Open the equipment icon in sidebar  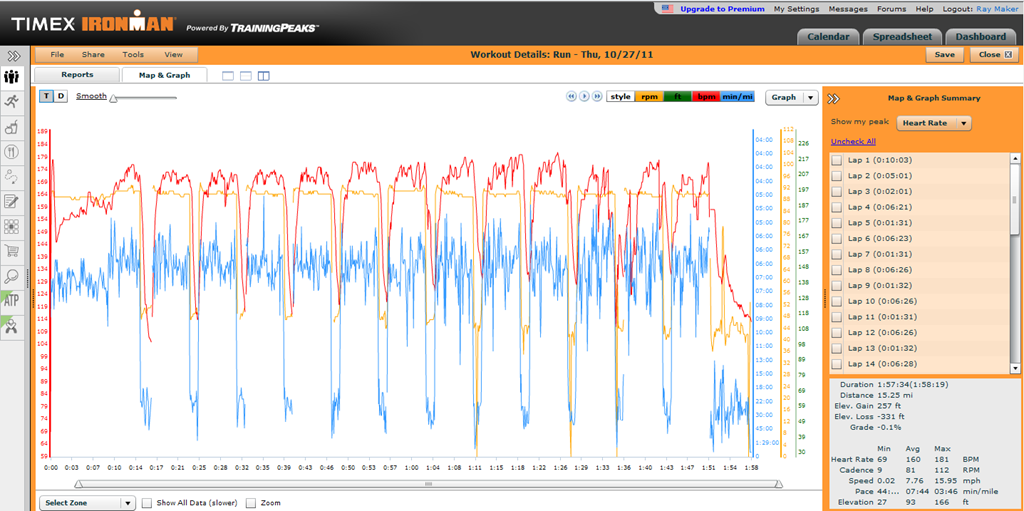tap(11, 127)
